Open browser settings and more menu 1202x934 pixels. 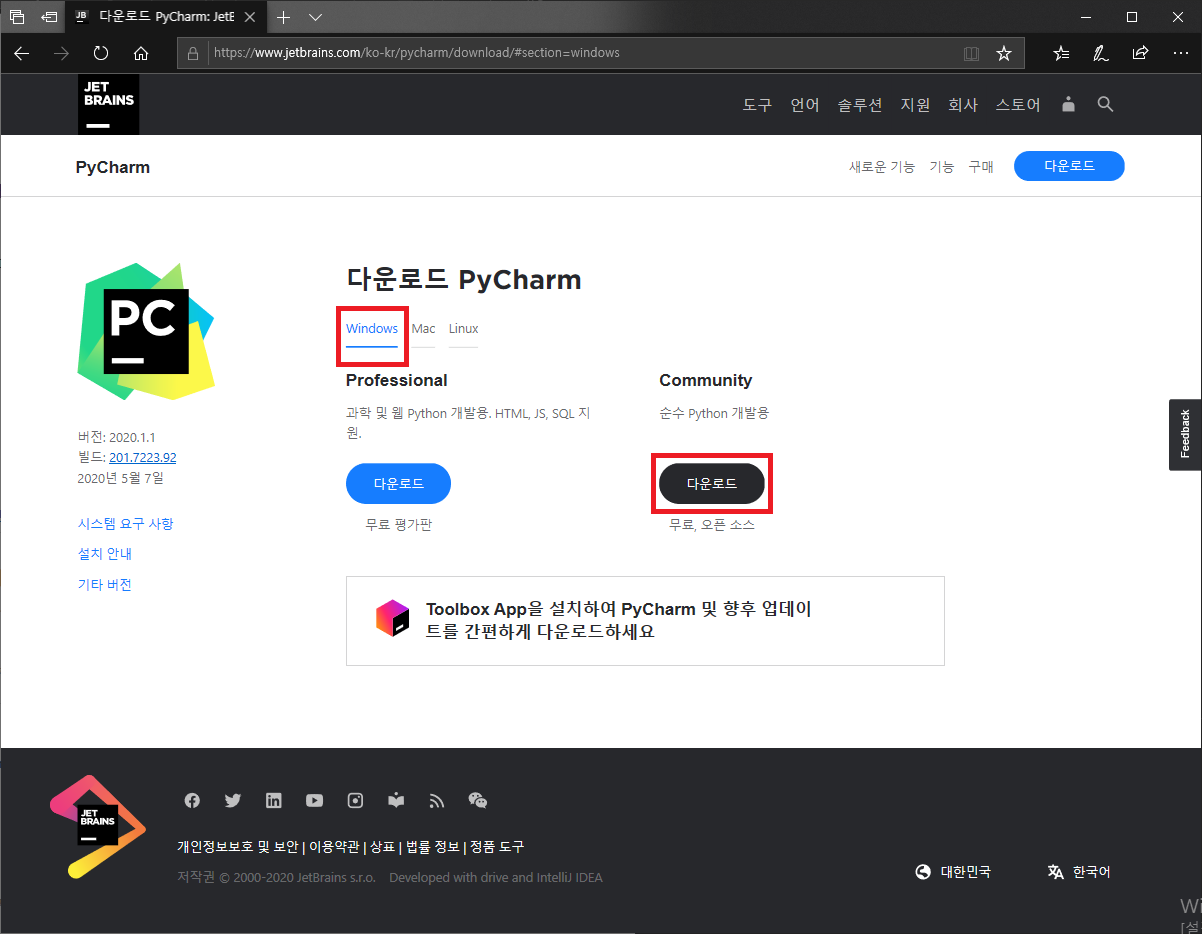tap(1179, 53)
